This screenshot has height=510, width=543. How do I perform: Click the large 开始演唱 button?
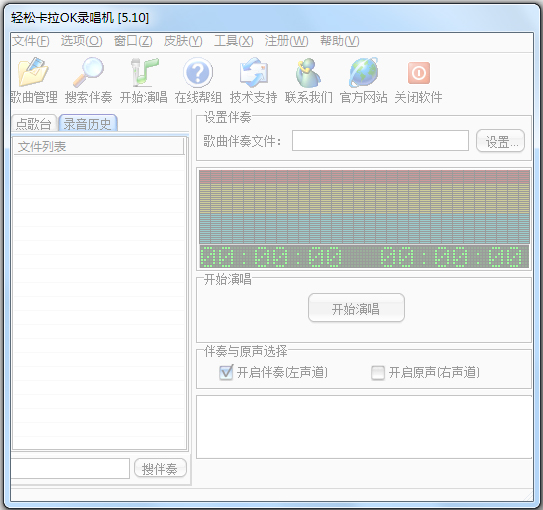(356, 308)
